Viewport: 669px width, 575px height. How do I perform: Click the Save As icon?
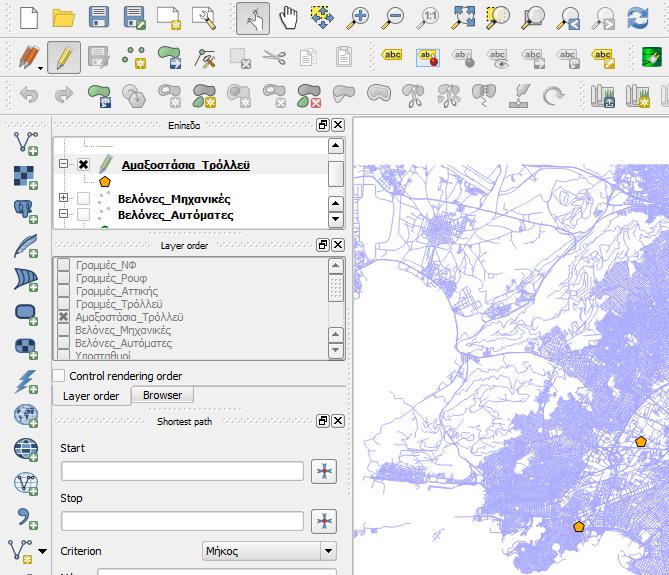134,18
